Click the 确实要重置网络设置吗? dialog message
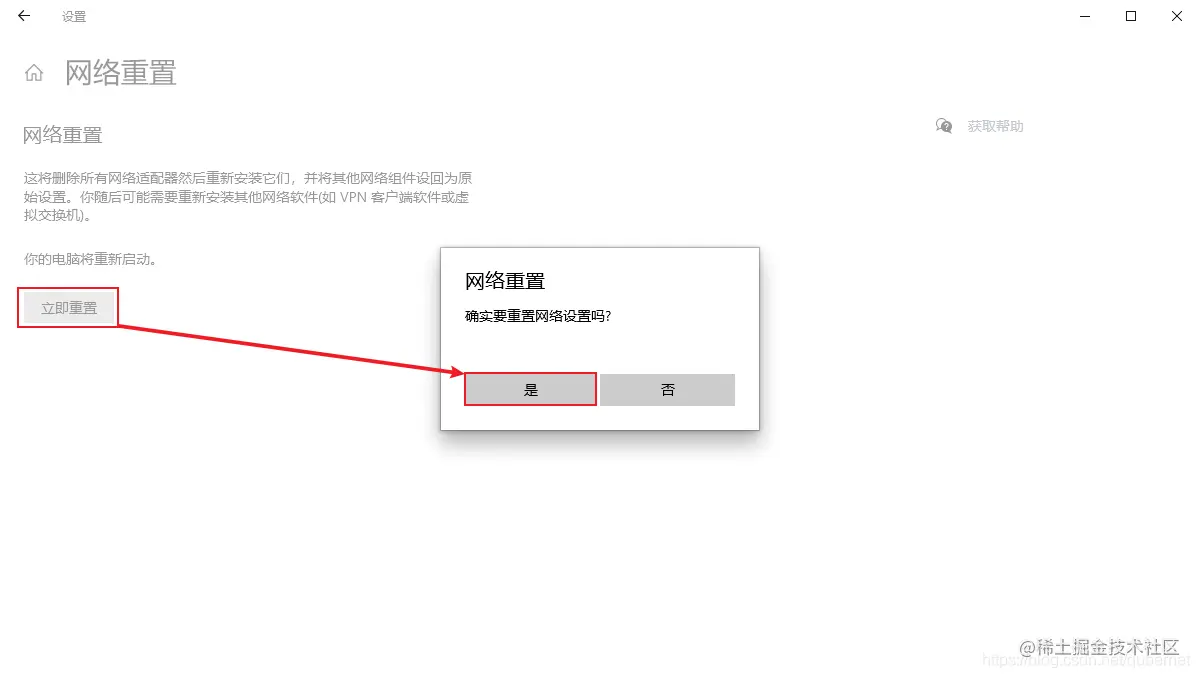The width and height of the screenshot is (1200, 678). [538, 316]
